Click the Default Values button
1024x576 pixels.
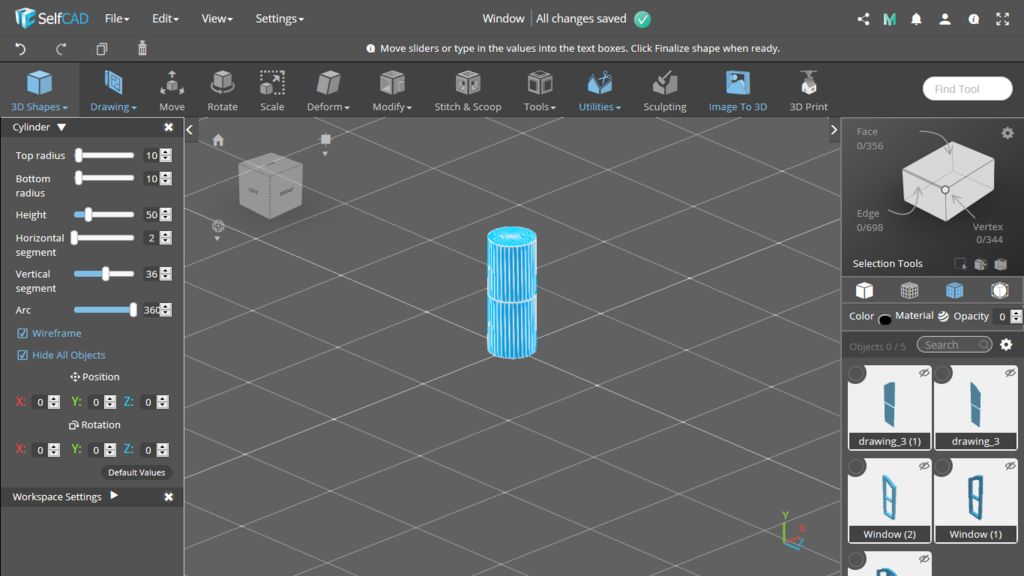coord(137,472)
